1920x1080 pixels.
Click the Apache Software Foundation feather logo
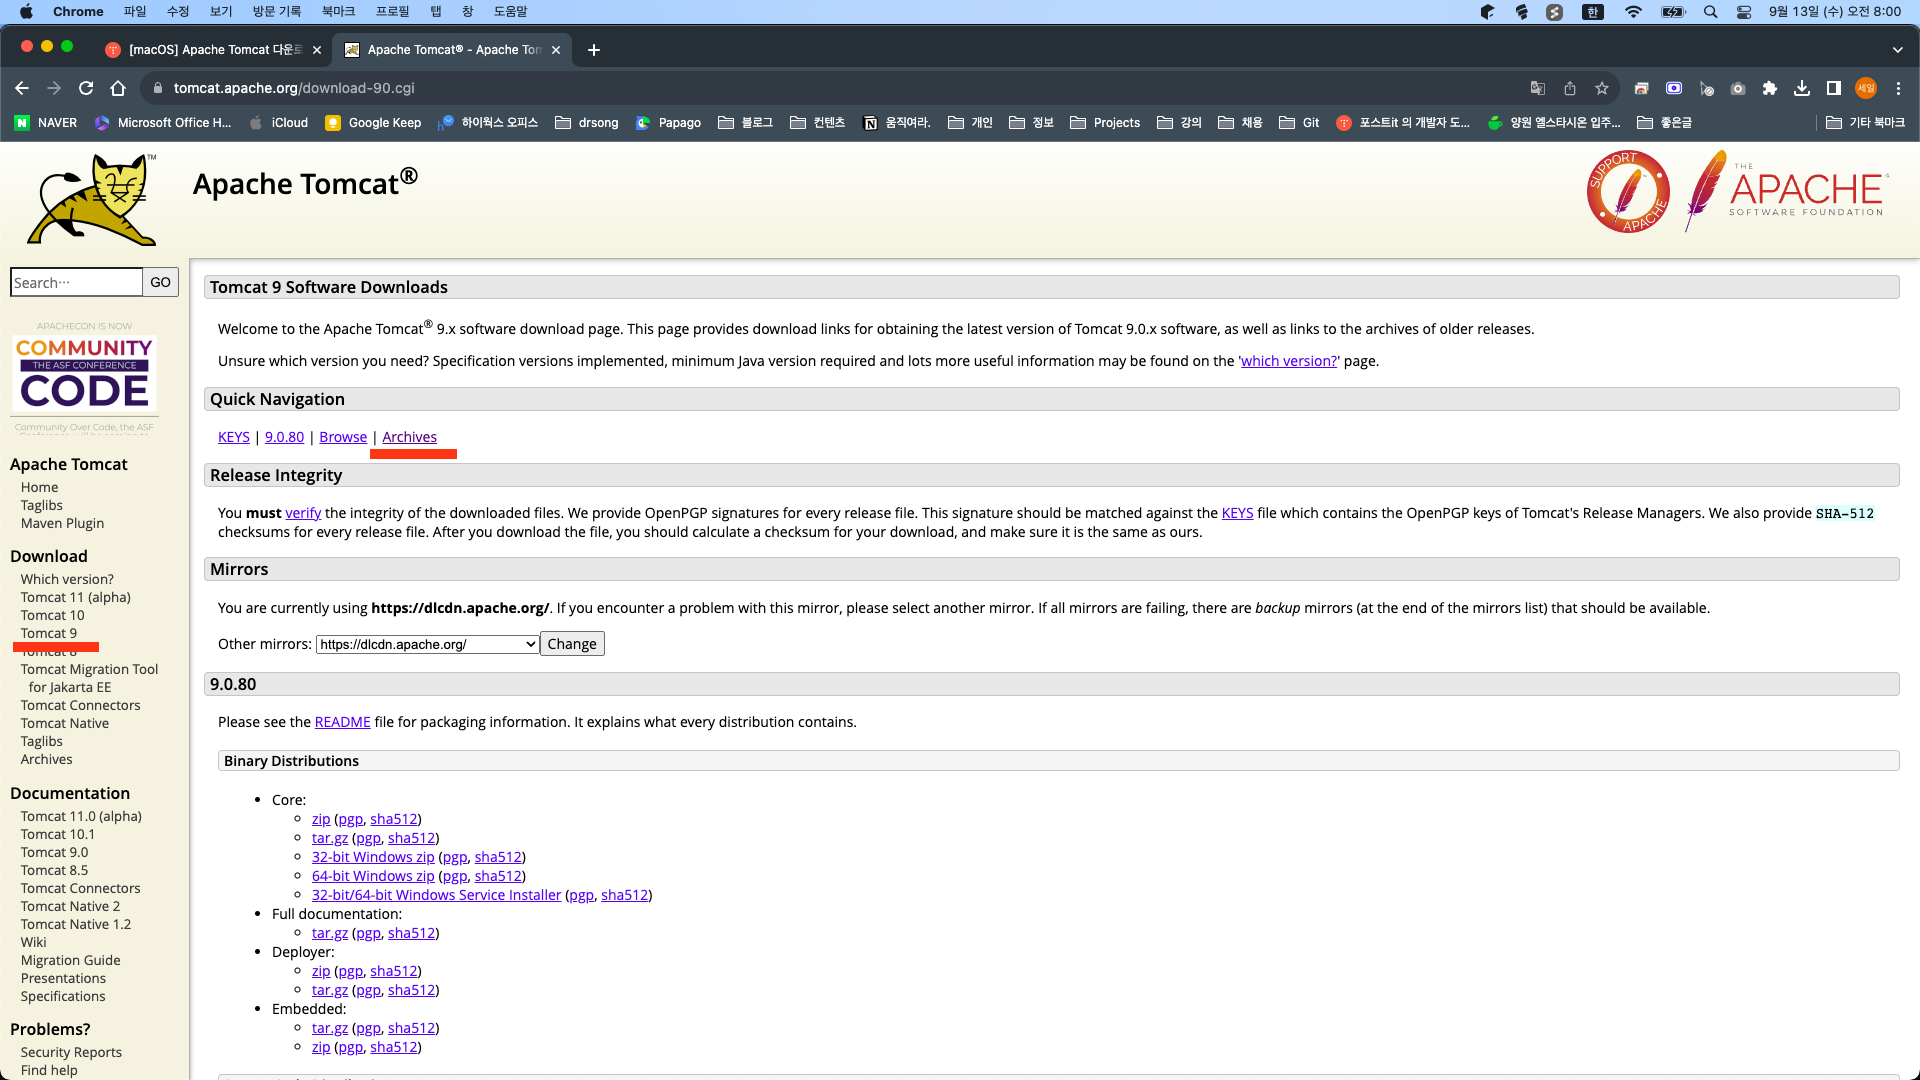click(x=1786, y=190)
